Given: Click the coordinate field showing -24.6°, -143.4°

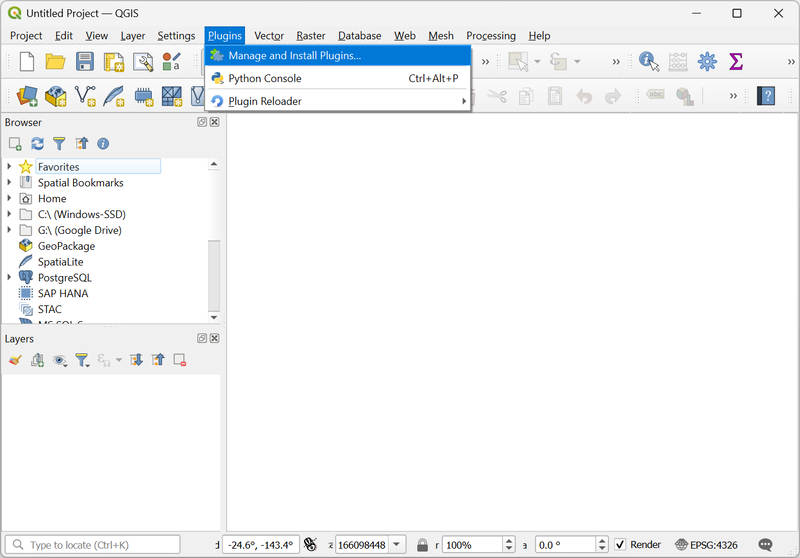Looking at the screenshot, I should (x=261, y=545).
